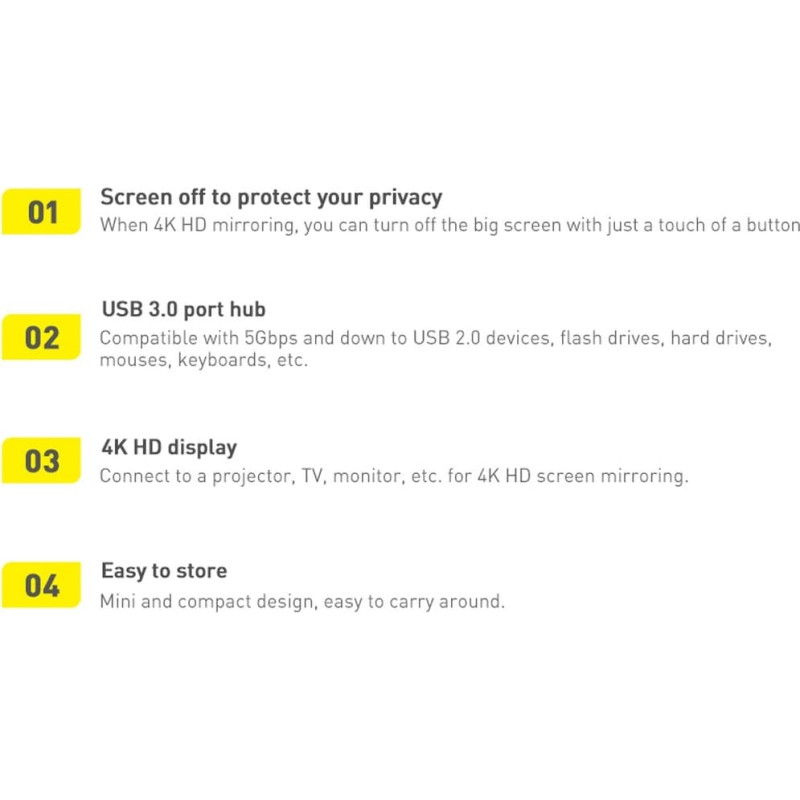Click the 'mouses, keyboards, etc.' text line
This screenshot has width=800, height=800.
pyautogui.click(x=204, y=360)
